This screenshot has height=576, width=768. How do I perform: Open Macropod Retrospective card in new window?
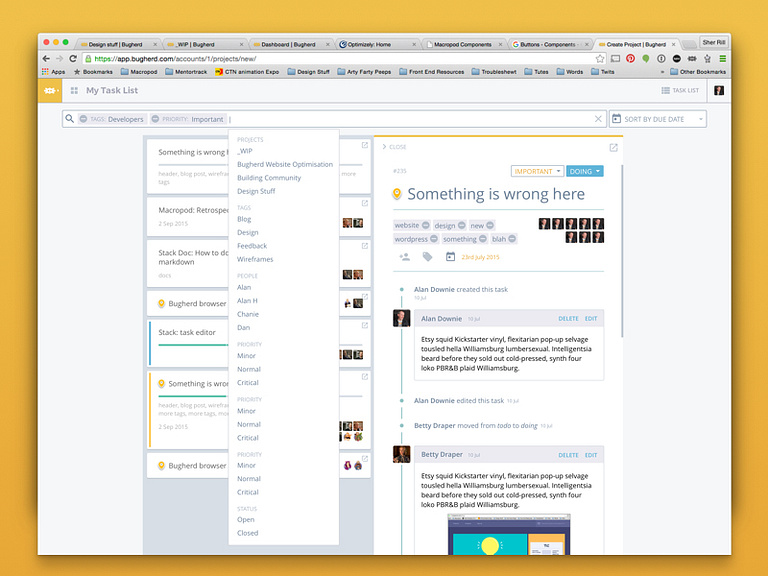click(364, 203)
